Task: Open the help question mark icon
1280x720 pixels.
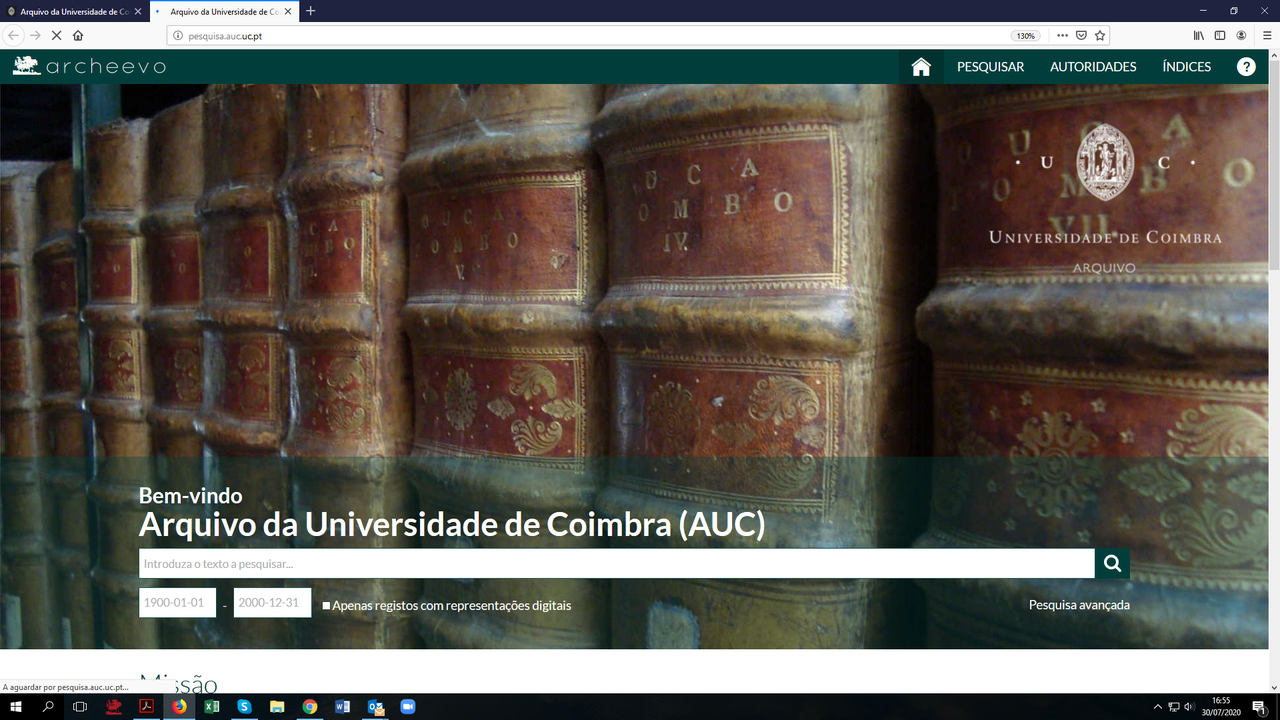Action: 1246,67
